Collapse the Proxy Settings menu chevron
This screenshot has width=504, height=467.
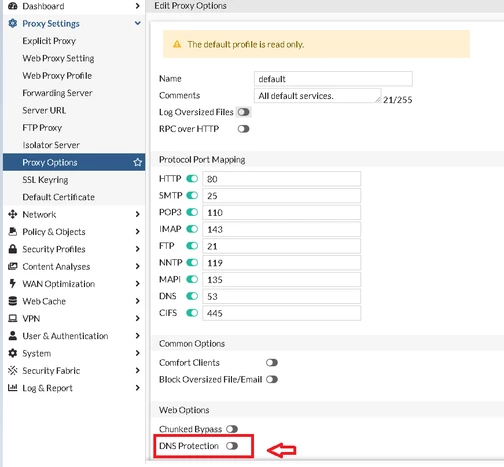coord(137,23)
